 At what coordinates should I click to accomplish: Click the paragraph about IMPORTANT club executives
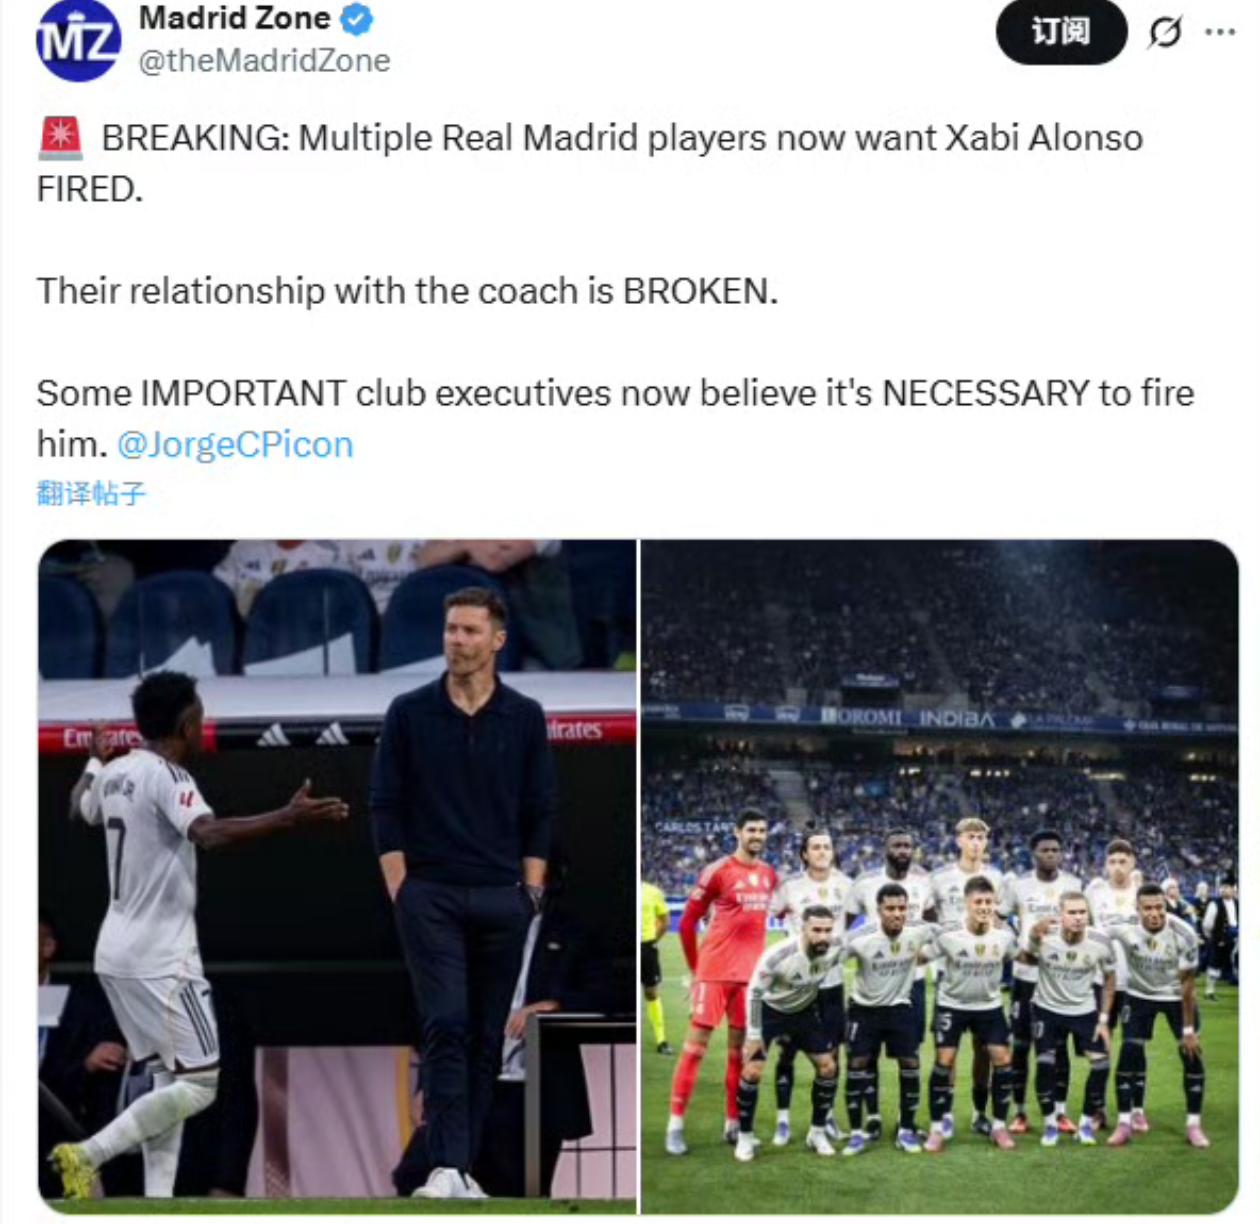pos(615,418)
